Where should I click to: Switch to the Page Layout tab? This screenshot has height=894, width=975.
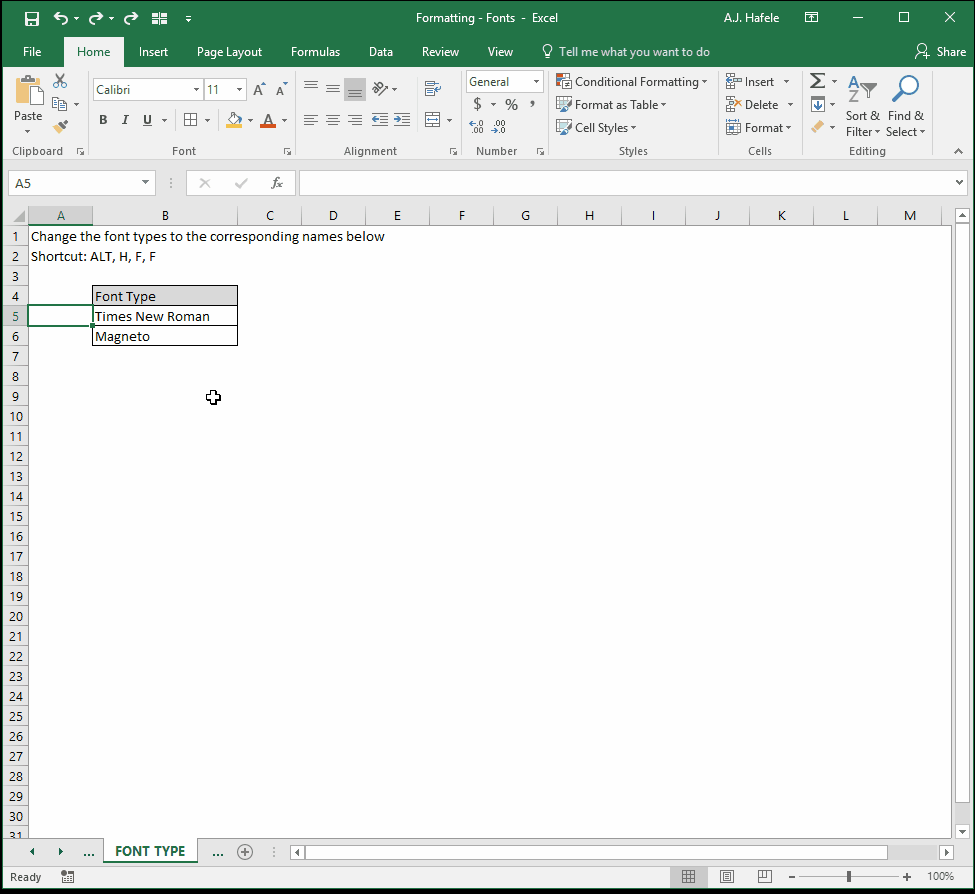(229, 52)
